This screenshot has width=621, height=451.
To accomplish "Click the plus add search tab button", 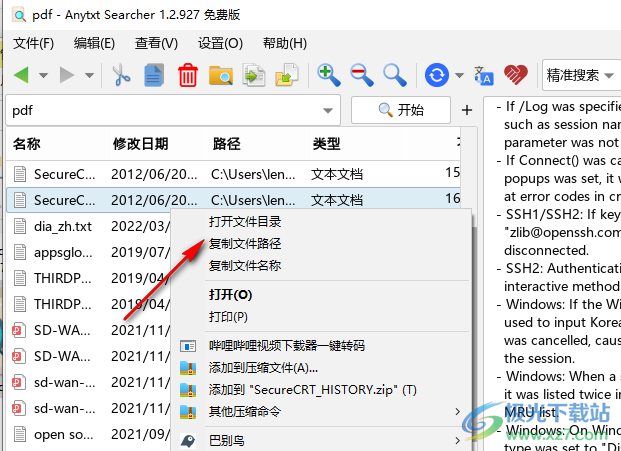I will [x=467, y=110].
